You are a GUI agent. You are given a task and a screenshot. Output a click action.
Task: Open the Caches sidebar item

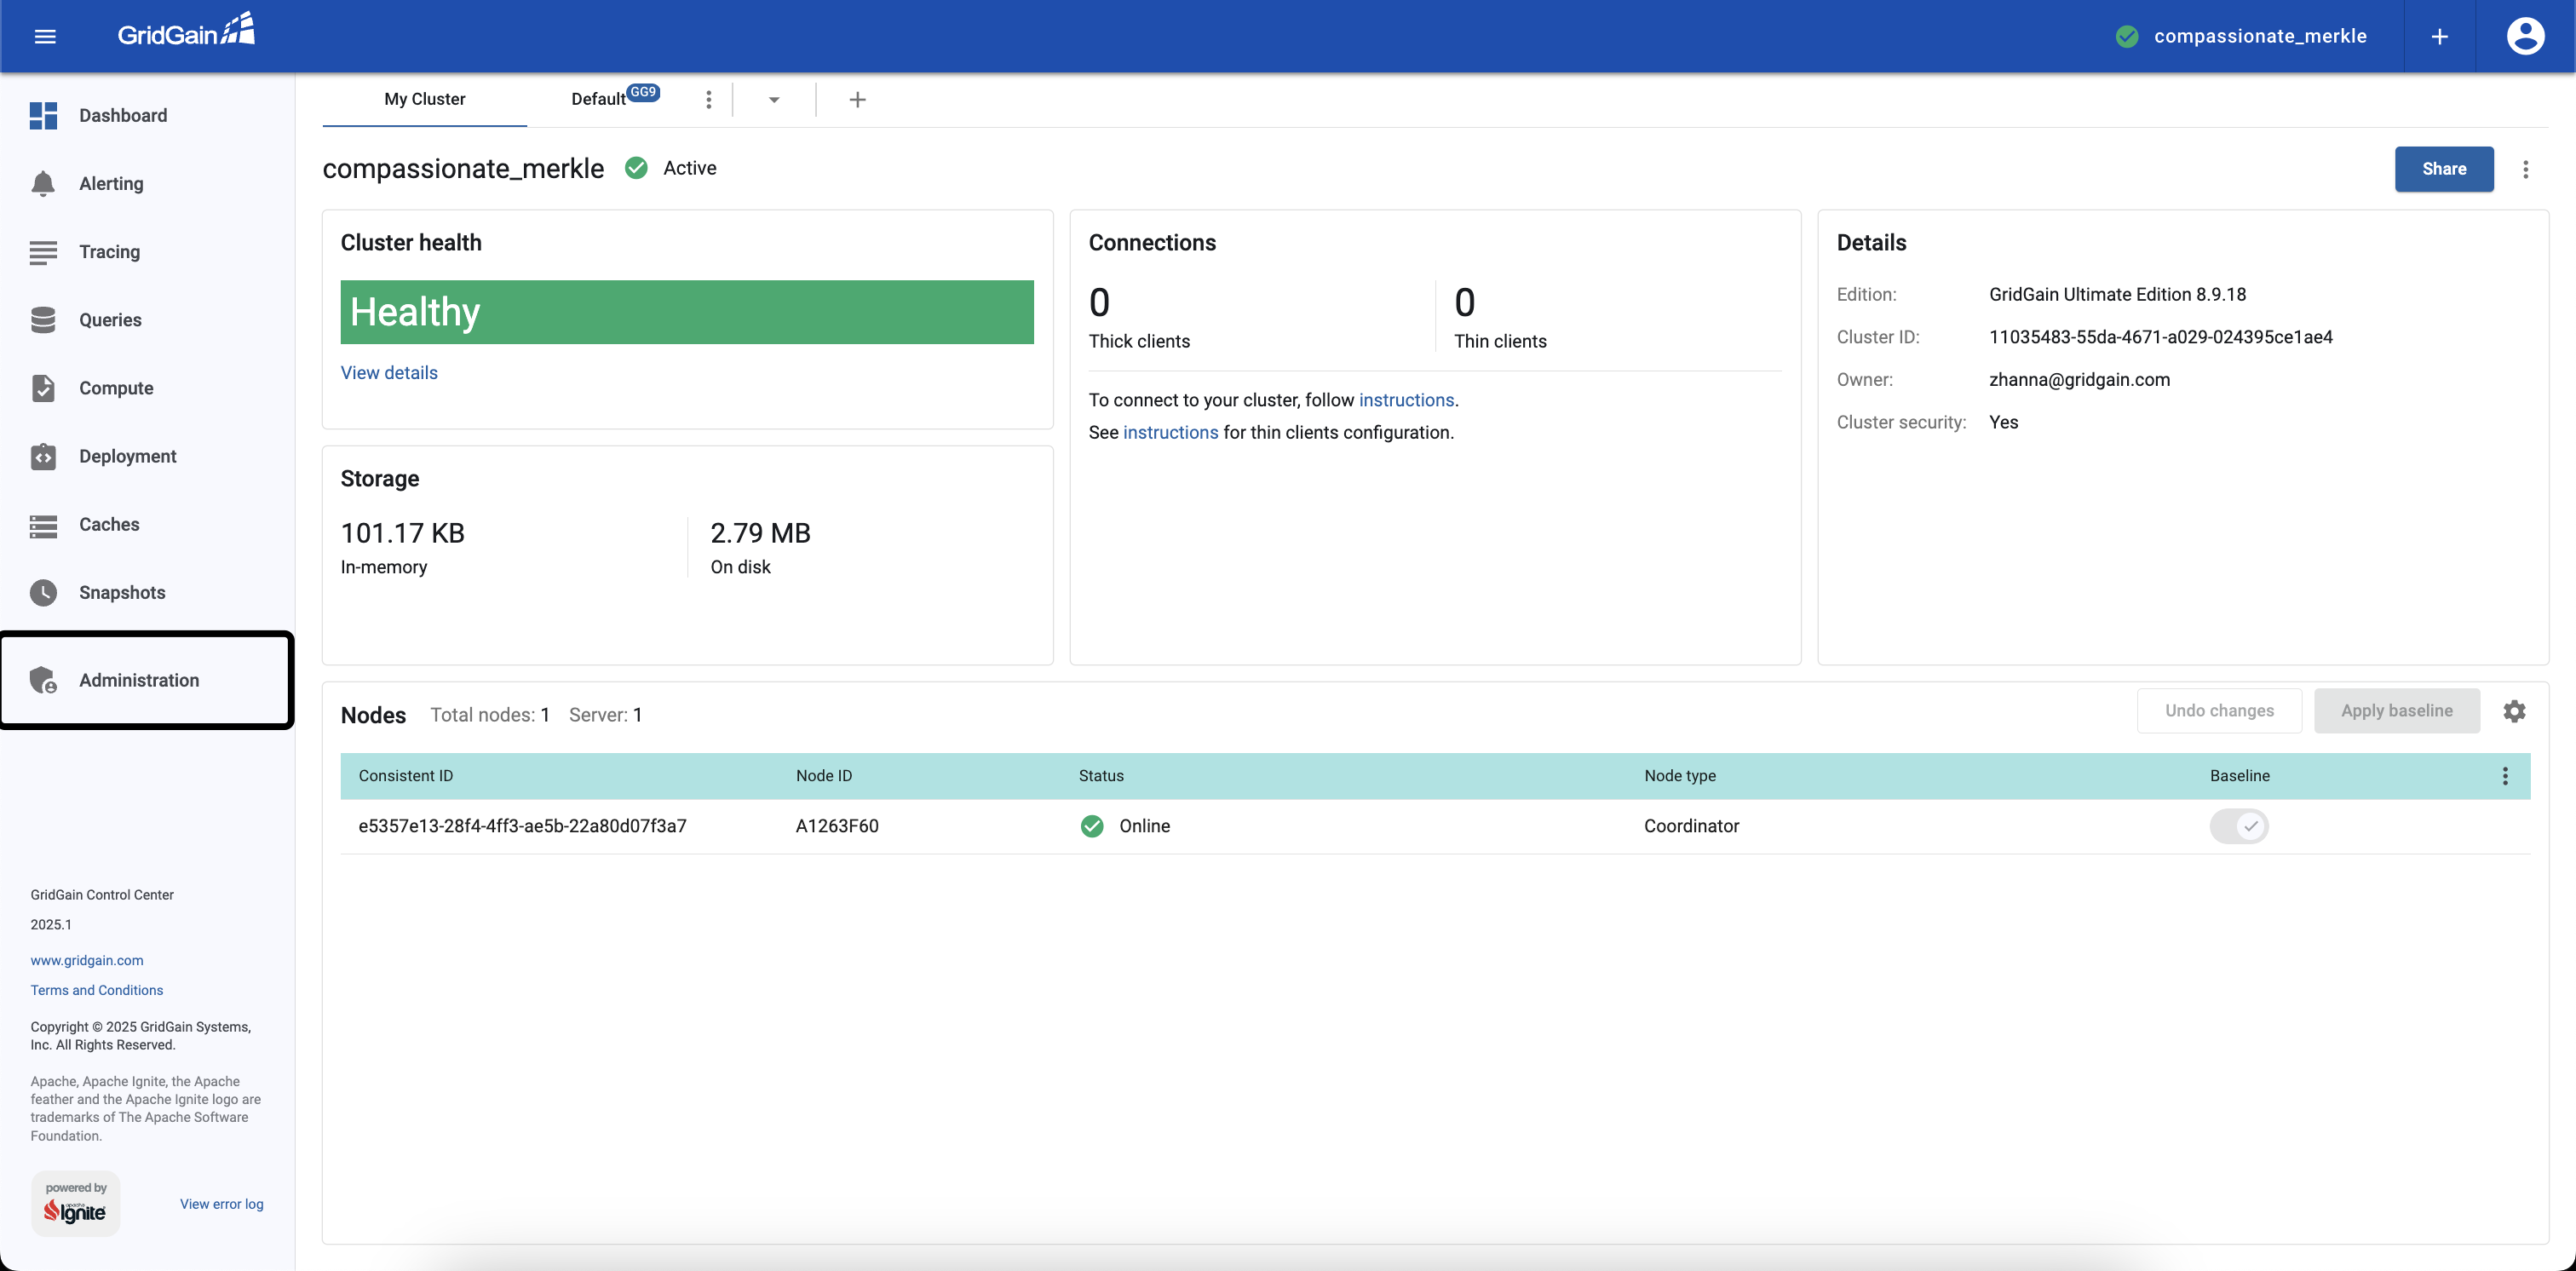pyautogui.click(x=147, y=524)
